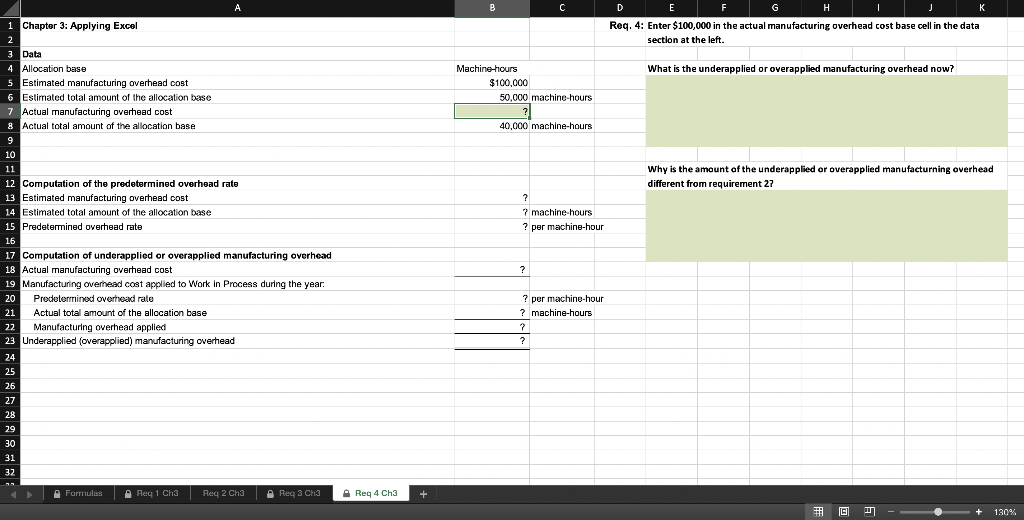Click the '?' cell in row 13

coord(492,198)
